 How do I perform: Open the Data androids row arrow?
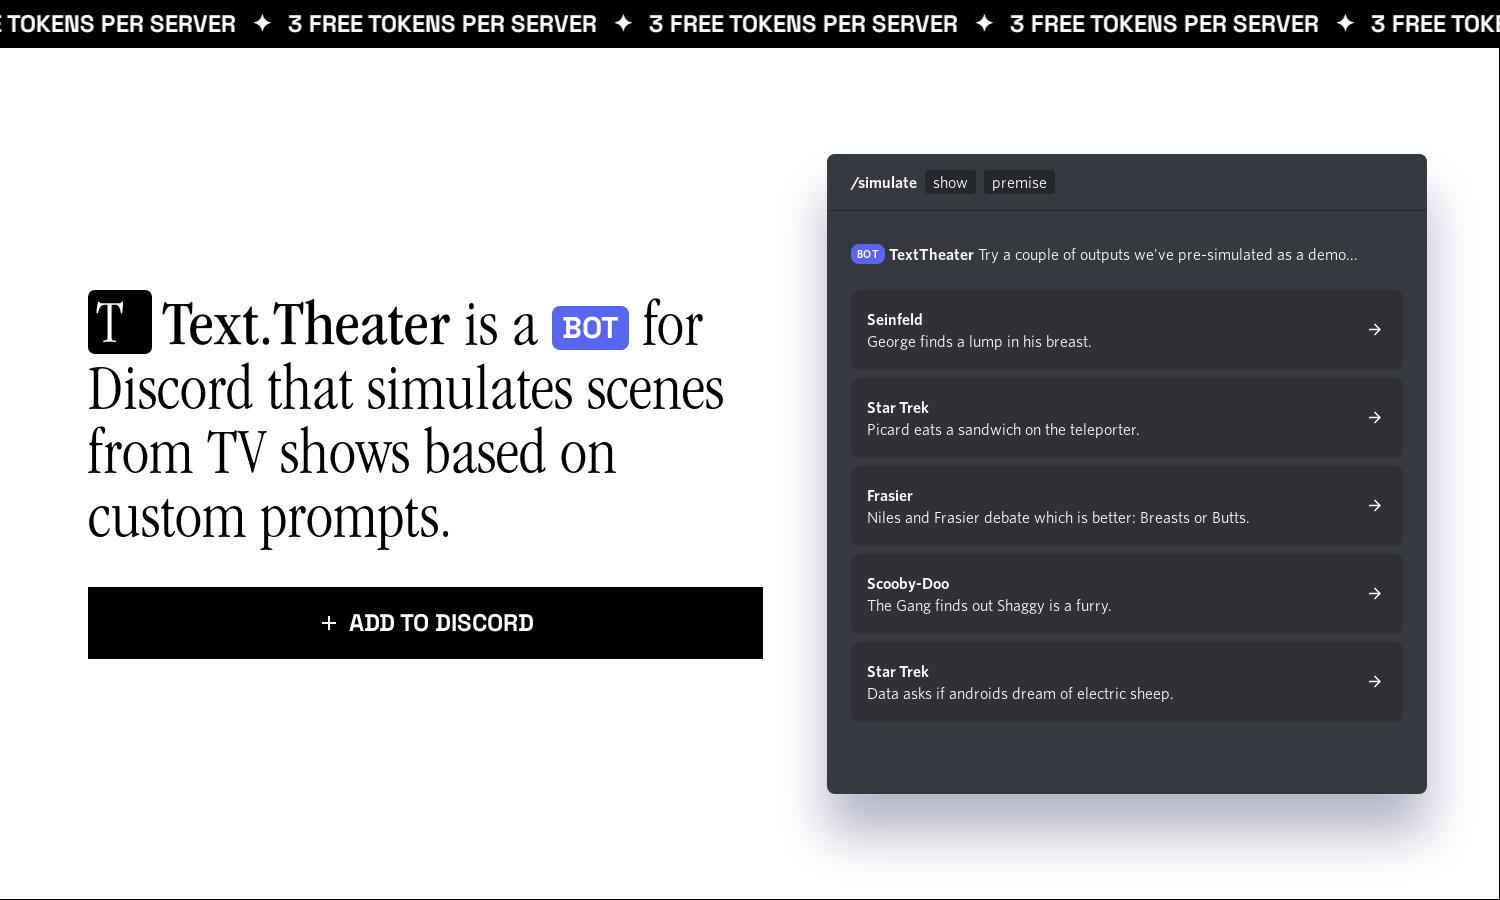coord(1375,682)
